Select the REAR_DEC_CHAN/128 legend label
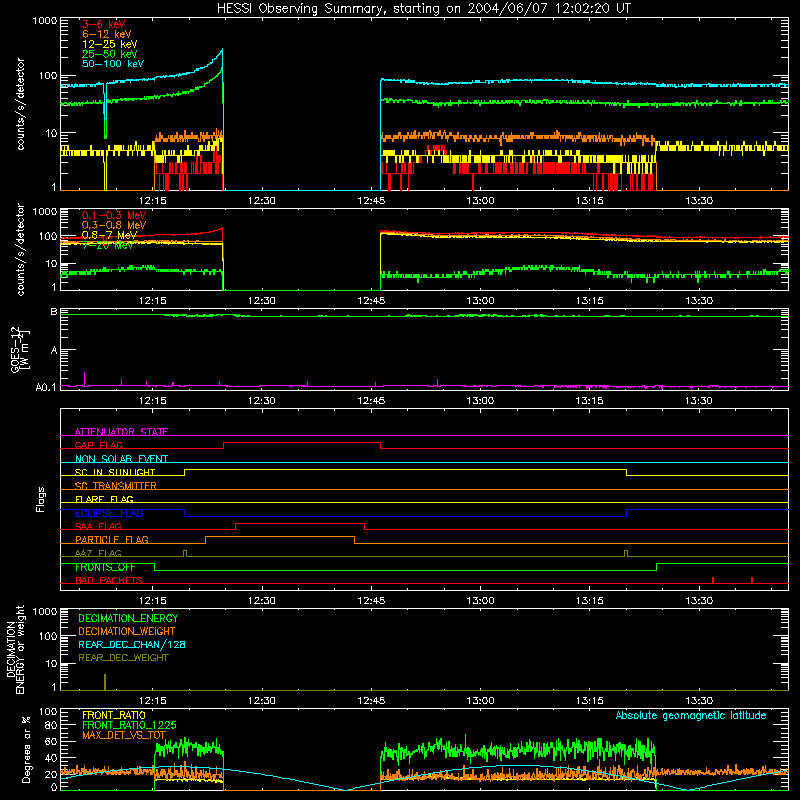Screen dimensions: 800x800 (x=132, y=645)
